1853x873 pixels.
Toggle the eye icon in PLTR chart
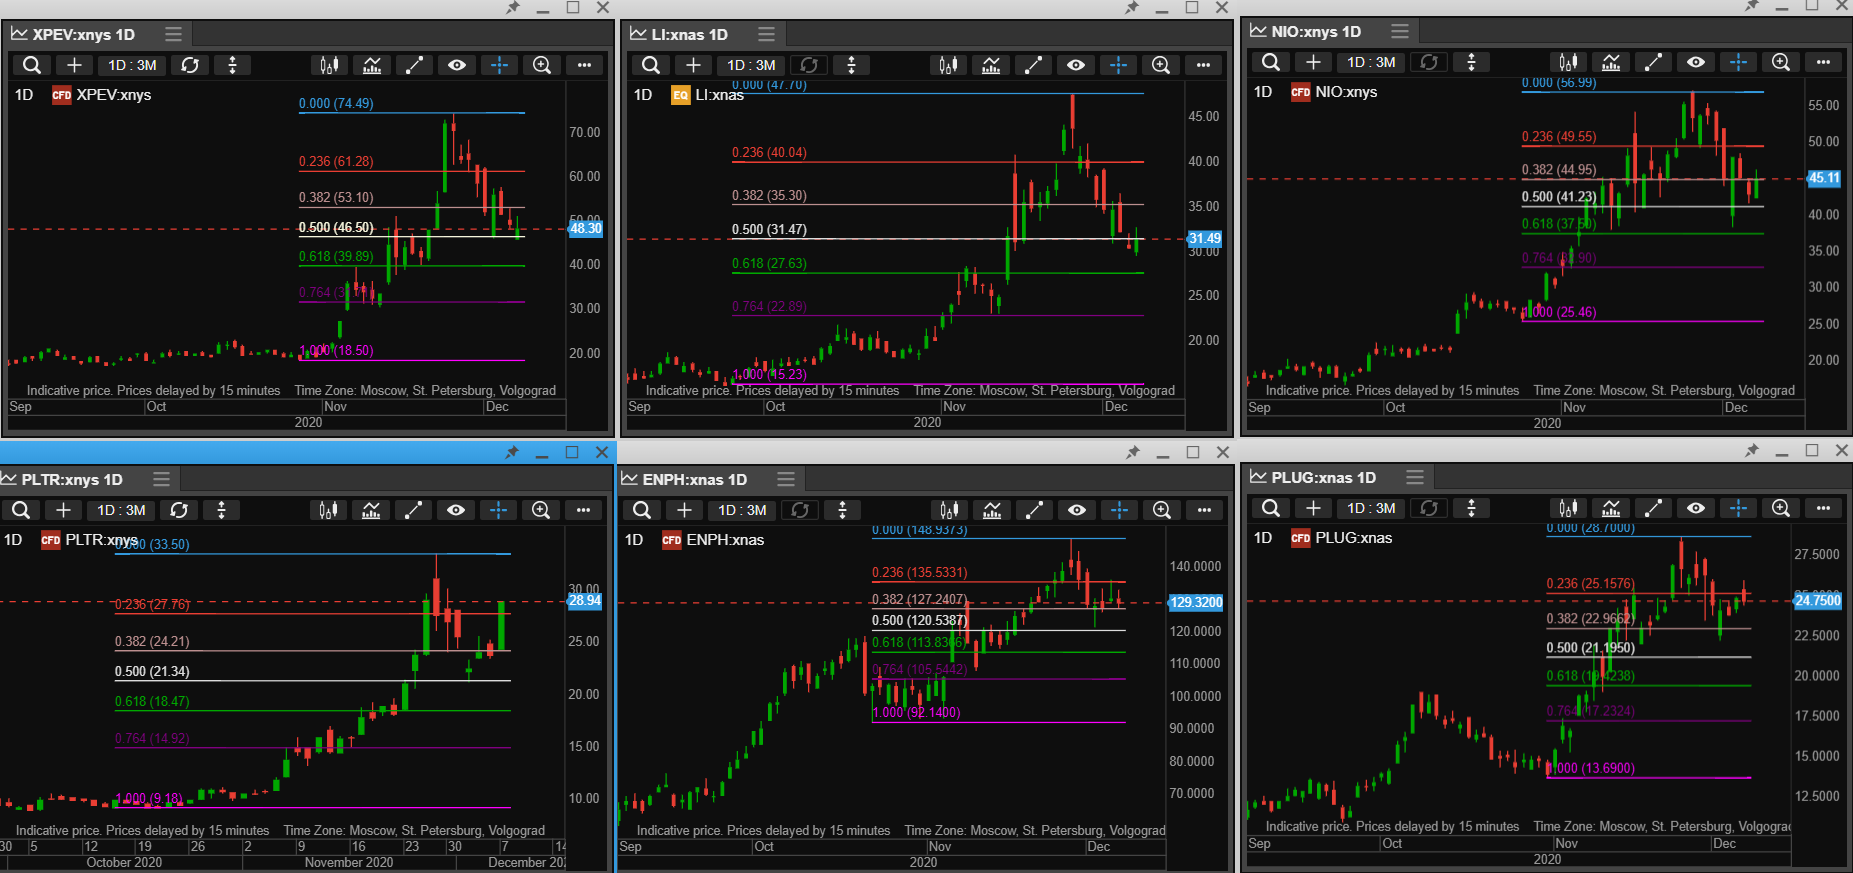[456, 510]
